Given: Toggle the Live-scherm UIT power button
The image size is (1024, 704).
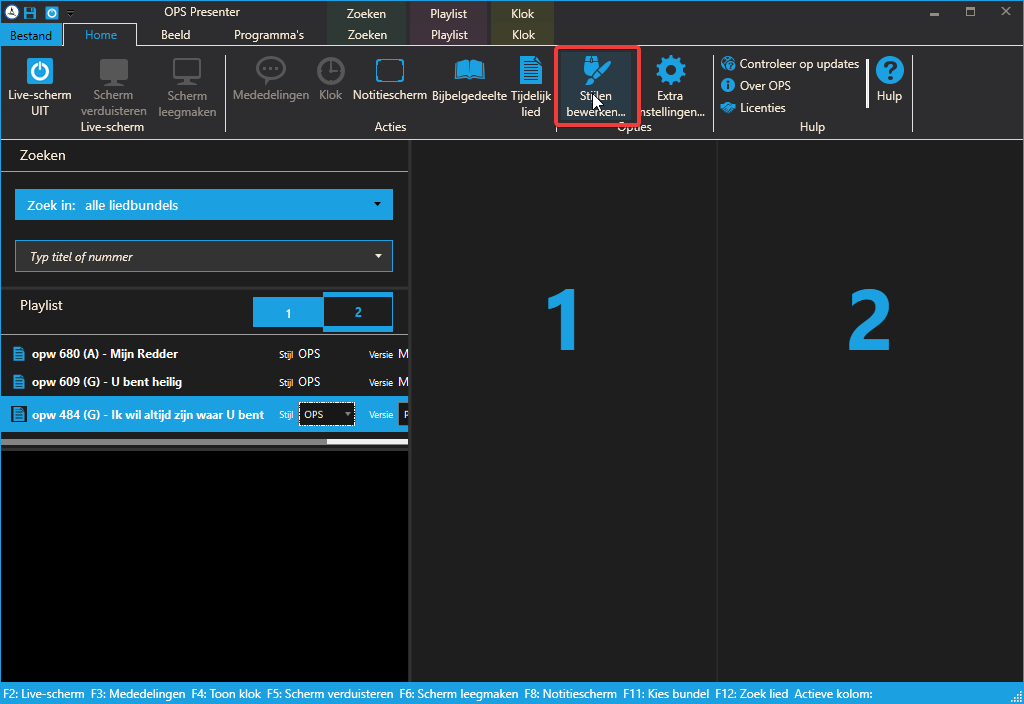Looking at the screenshot, I should [x=40, y=87].
